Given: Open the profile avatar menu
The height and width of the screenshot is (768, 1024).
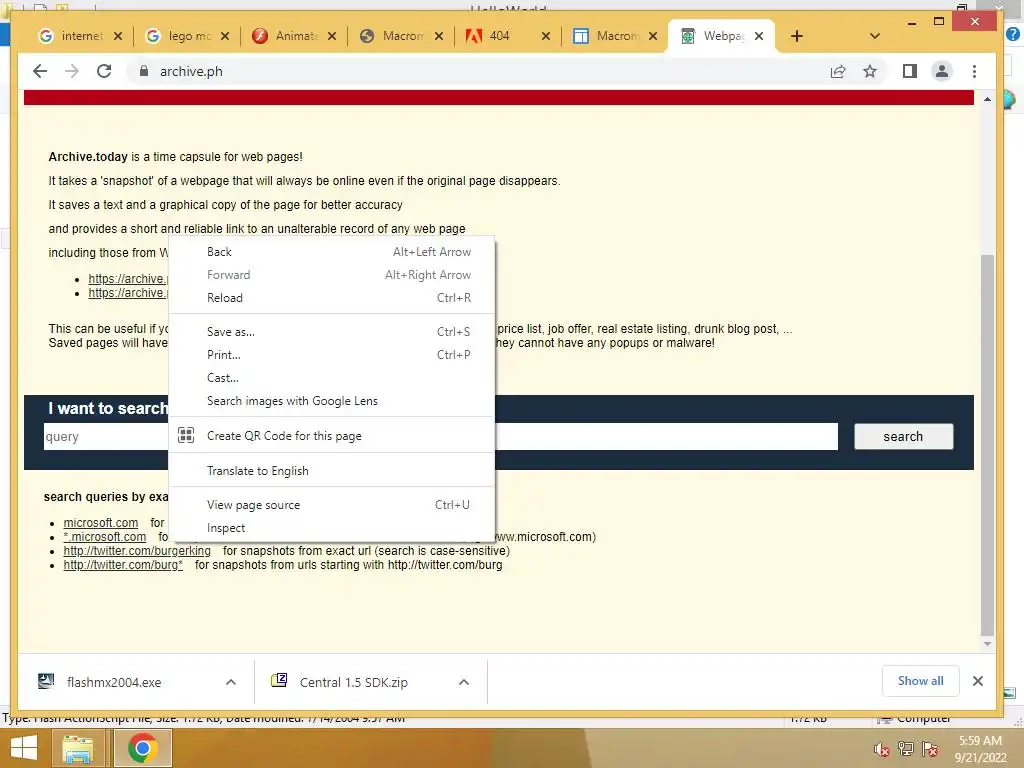Looking at the screenshot, I should point(942,71).
